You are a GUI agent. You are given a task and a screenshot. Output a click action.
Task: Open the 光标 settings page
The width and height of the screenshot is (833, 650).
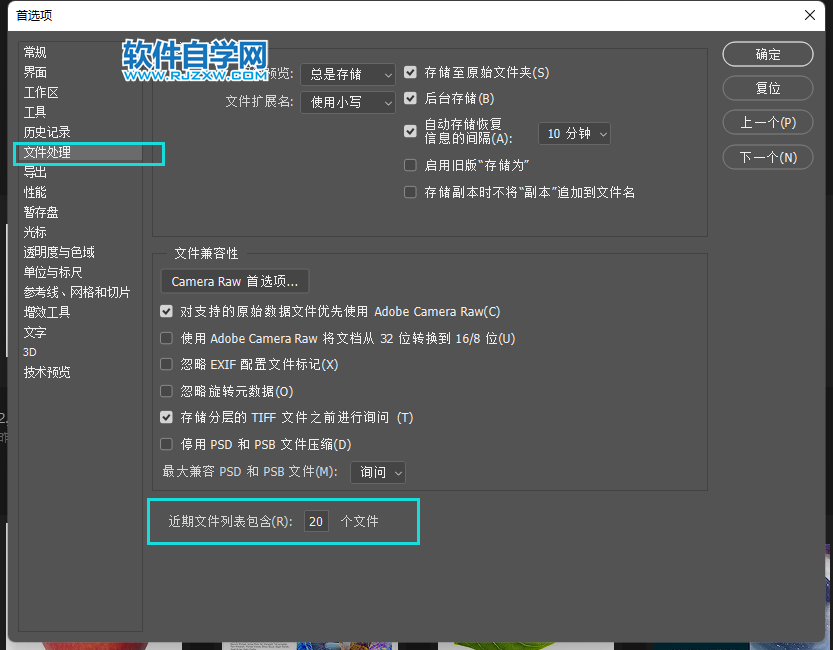pyautogui.click(x=35, y=233)
